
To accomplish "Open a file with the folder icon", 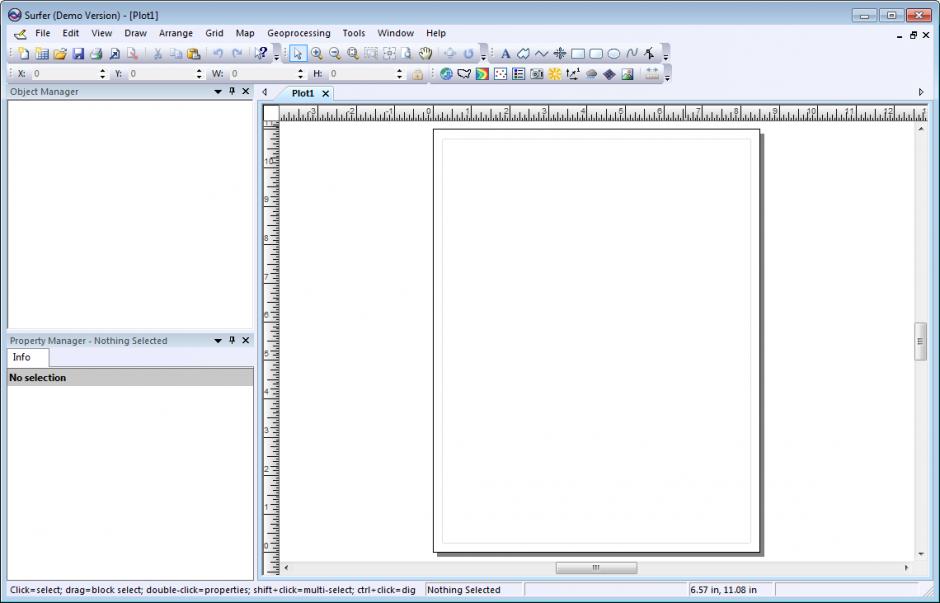I will point(60,54).
